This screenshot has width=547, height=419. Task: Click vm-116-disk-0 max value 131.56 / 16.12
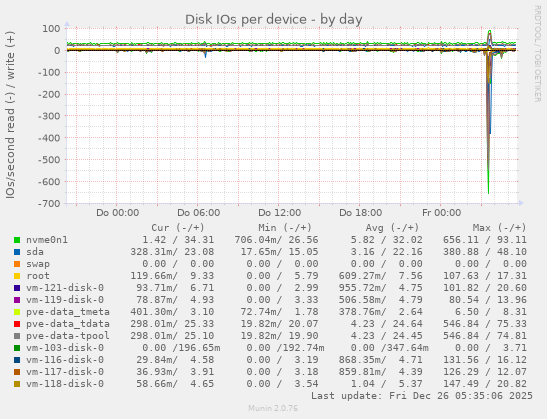pyautogui.click(x=485, y=360)
